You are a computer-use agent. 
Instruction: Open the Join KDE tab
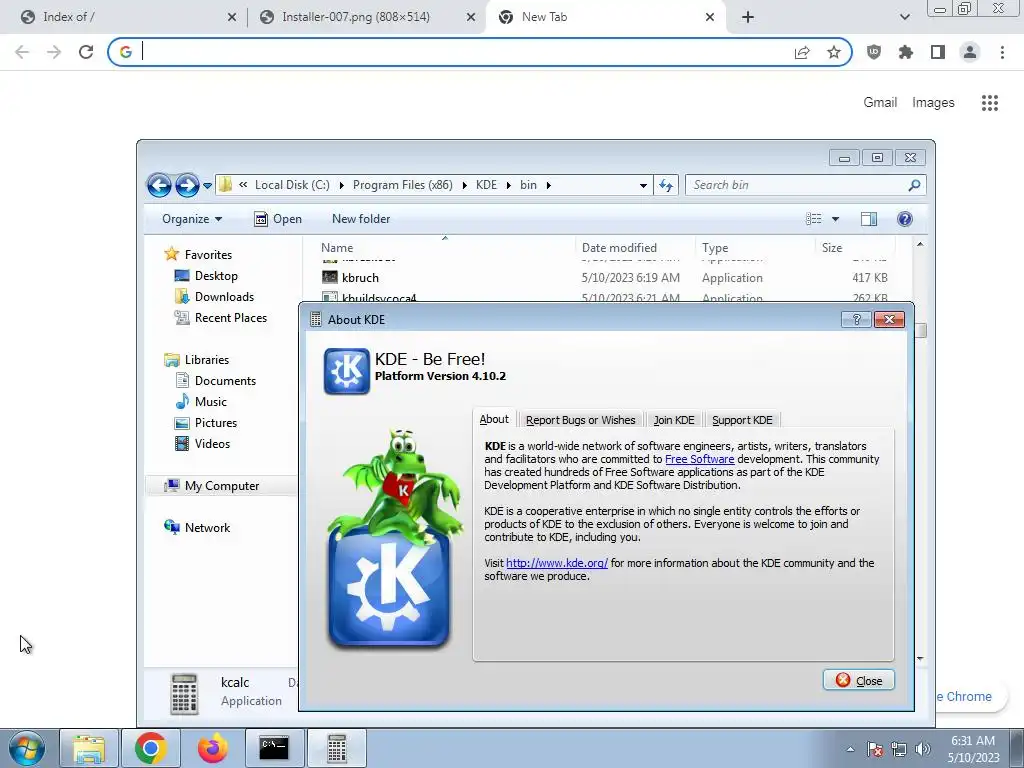674,420
